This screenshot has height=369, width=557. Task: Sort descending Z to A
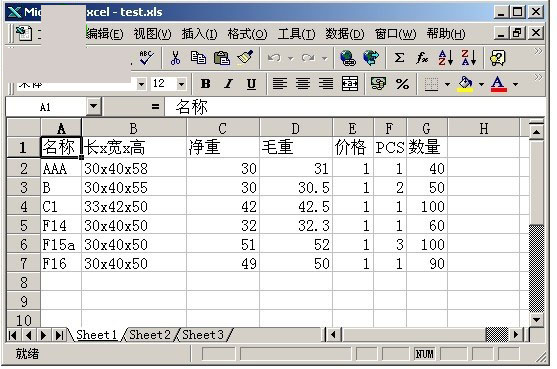click(x=469, y=58)
